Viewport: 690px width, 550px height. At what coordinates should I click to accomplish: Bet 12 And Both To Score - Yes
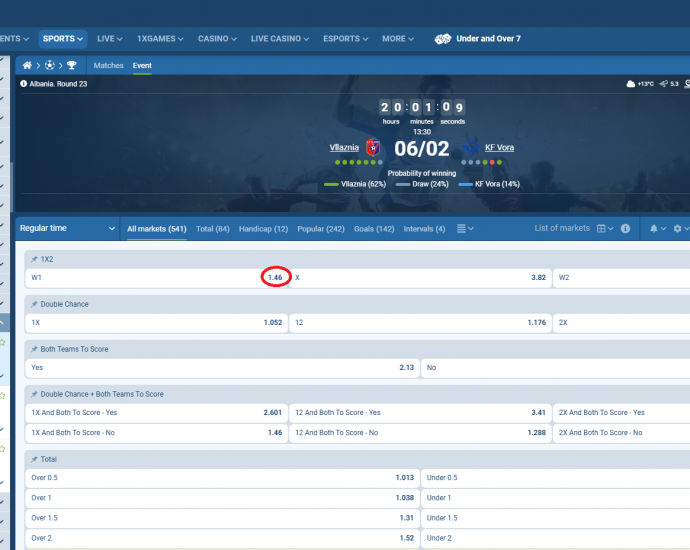[x=420, y=413]
